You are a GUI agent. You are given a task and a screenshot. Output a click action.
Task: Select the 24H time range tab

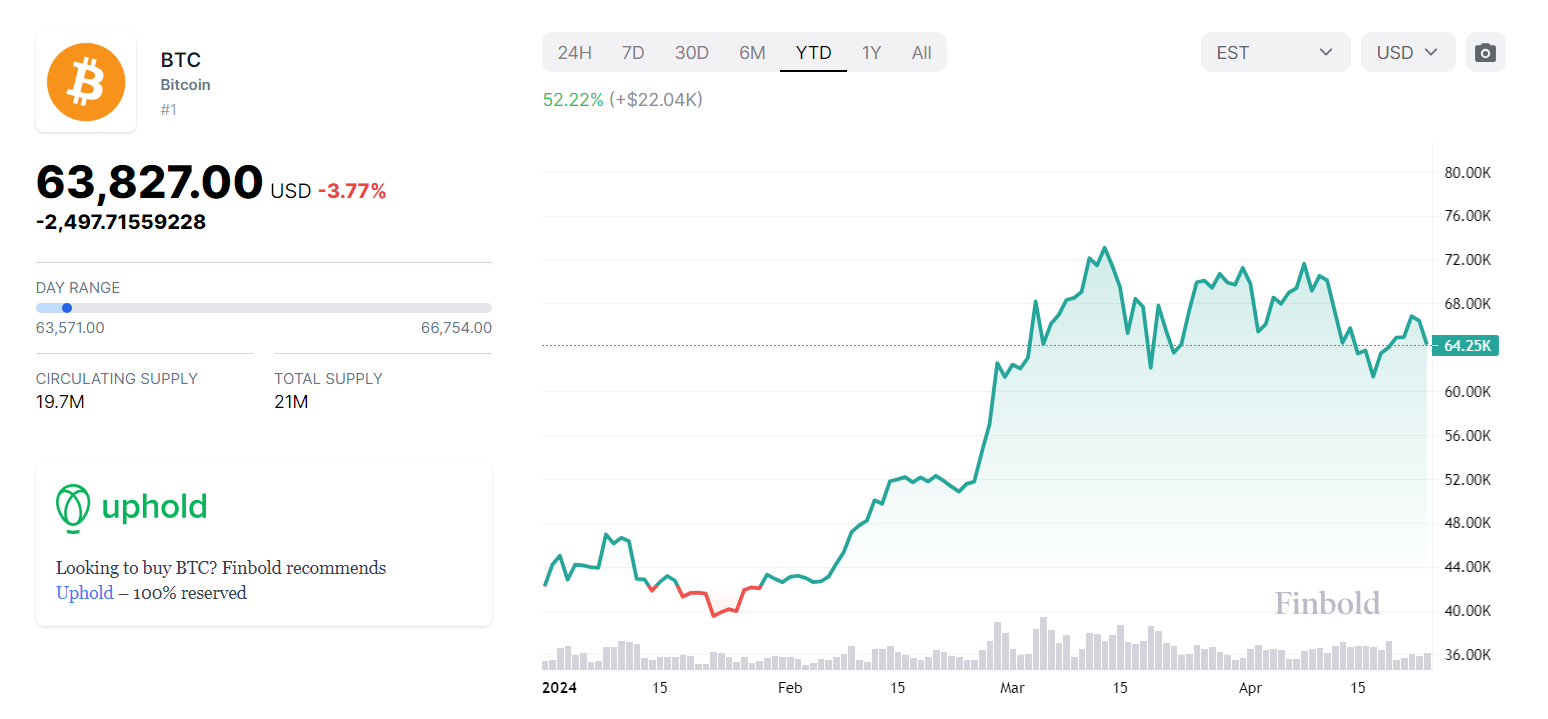[575, 53]
